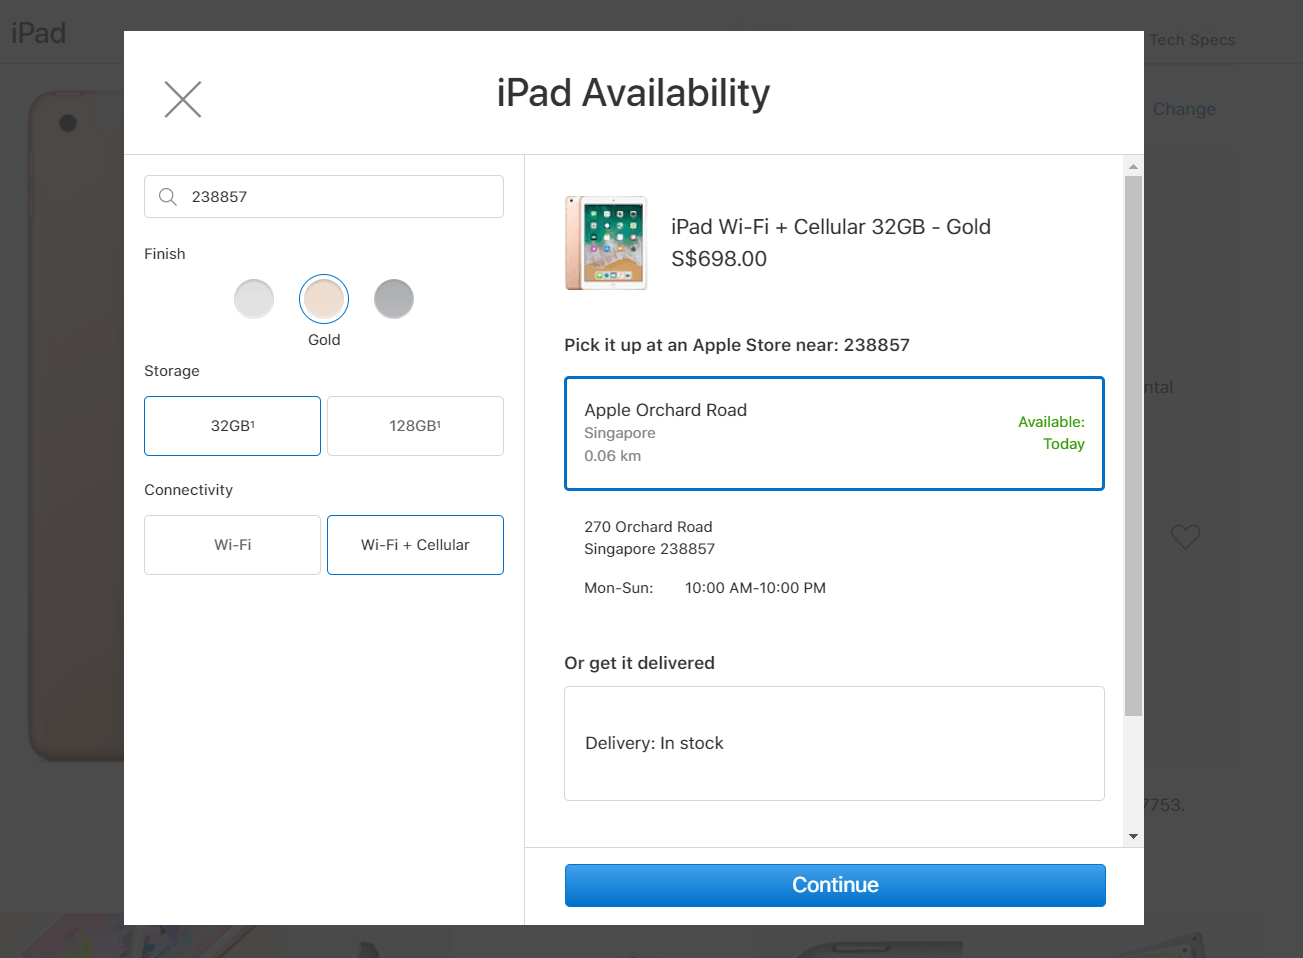1303x958 pixels.
Task: Click the Delivery: In stock option
Action: (x=834, y=743)
